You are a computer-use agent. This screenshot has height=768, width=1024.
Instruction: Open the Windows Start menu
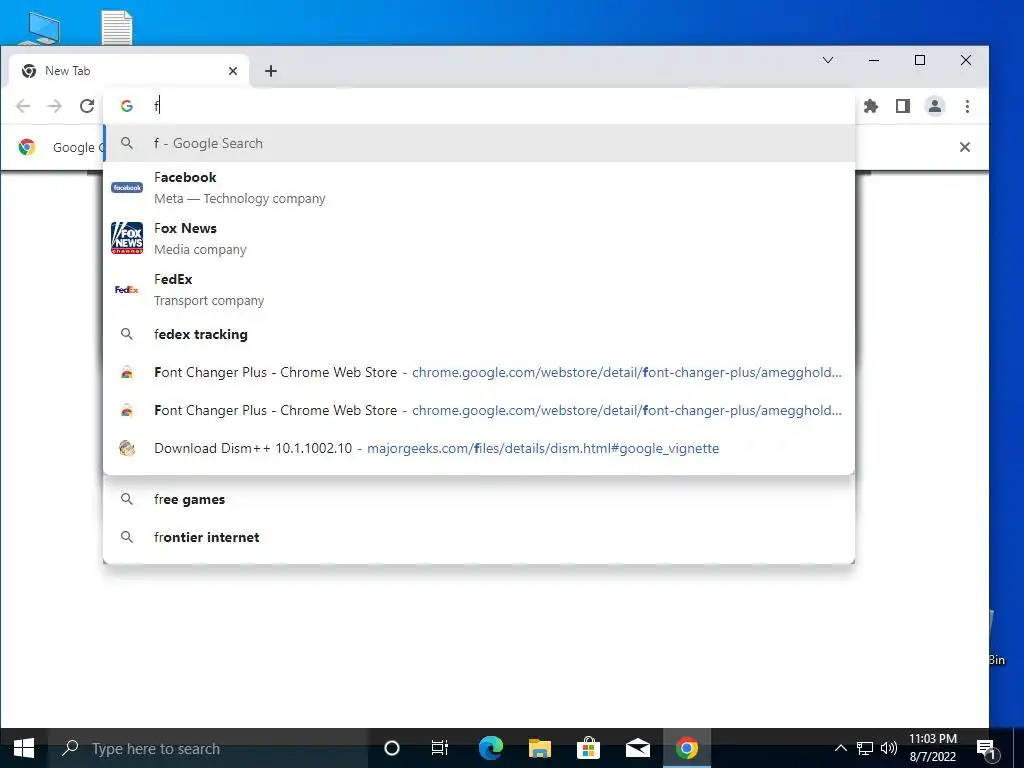tap(24, 748)
